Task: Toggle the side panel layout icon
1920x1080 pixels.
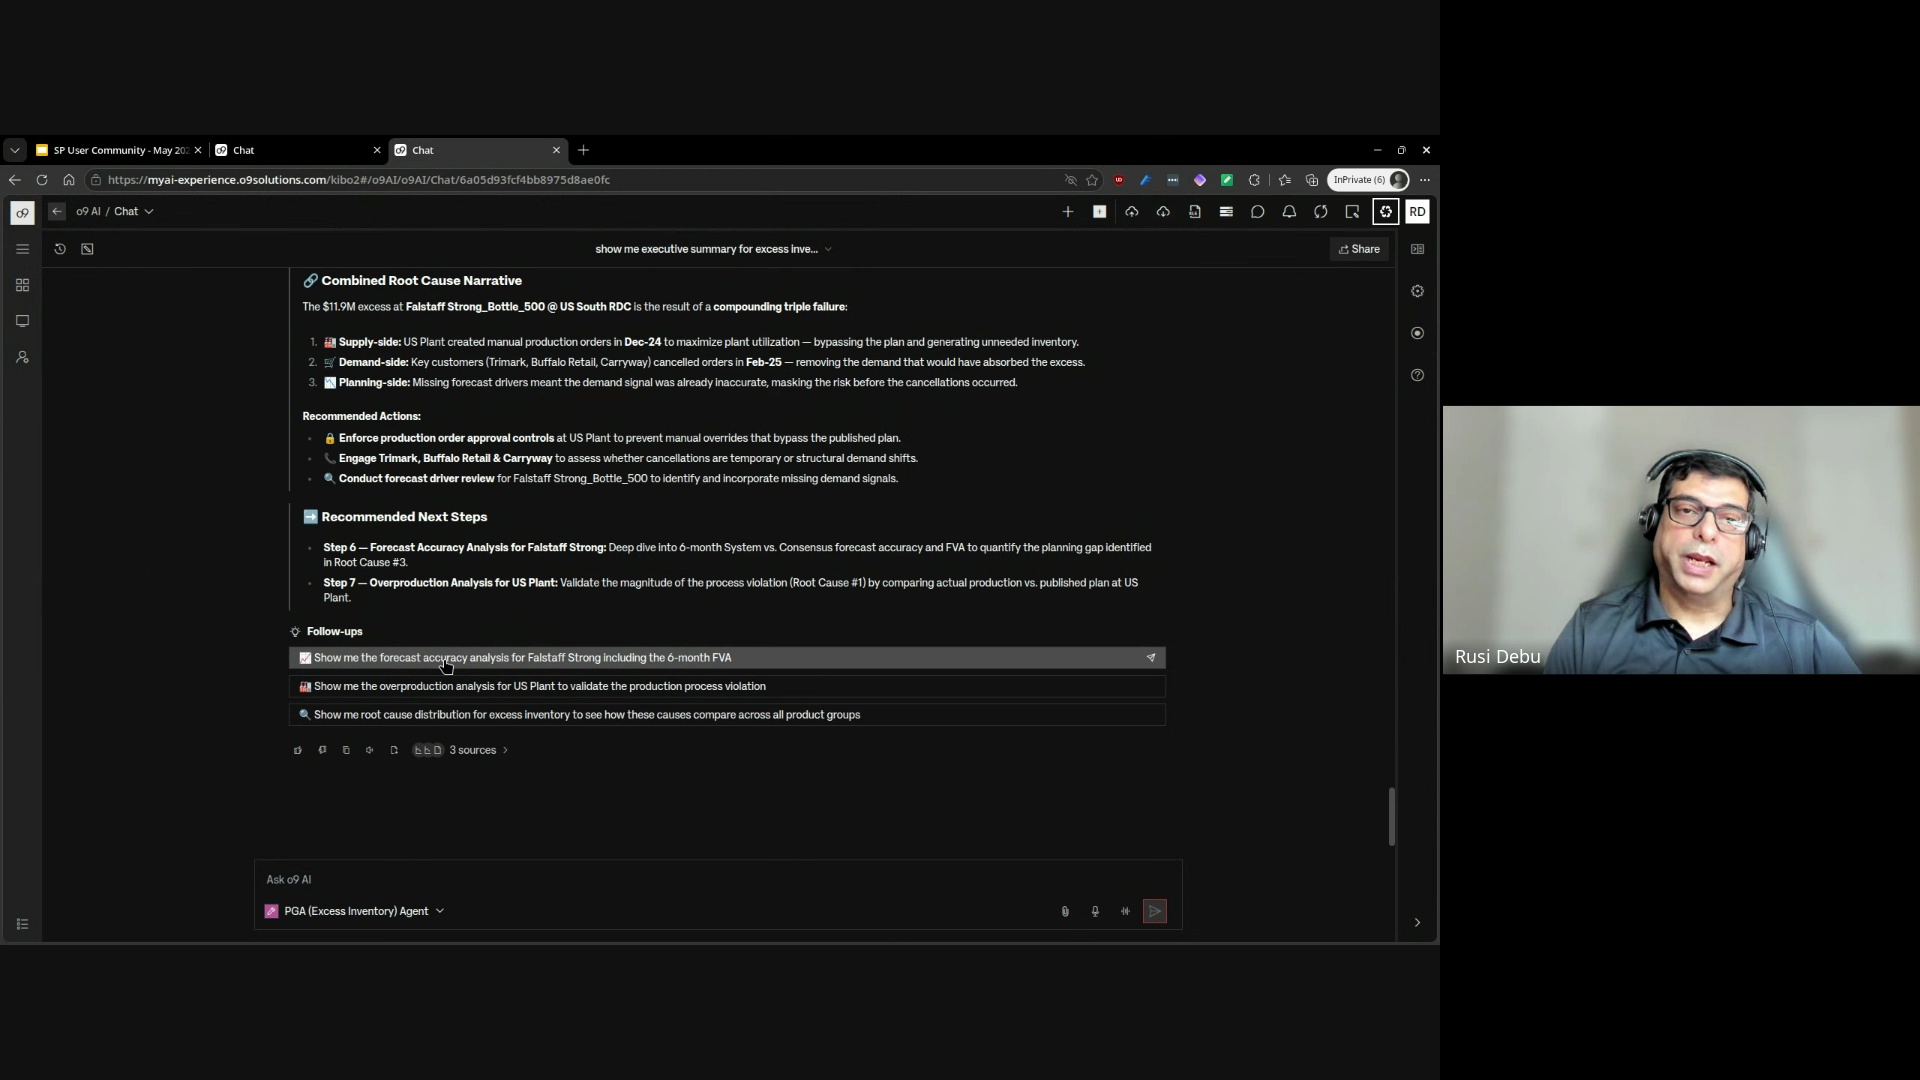Action: 1417,249
